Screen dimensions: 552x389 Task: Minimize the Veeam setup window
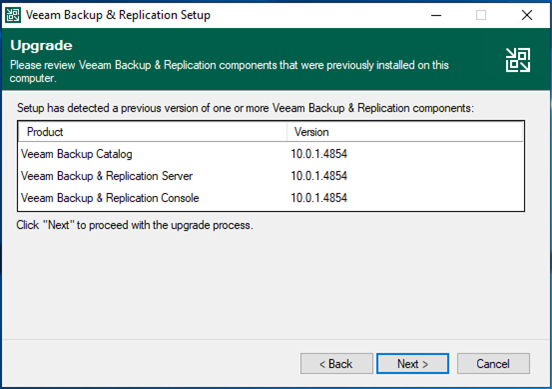tap(436, 15)
